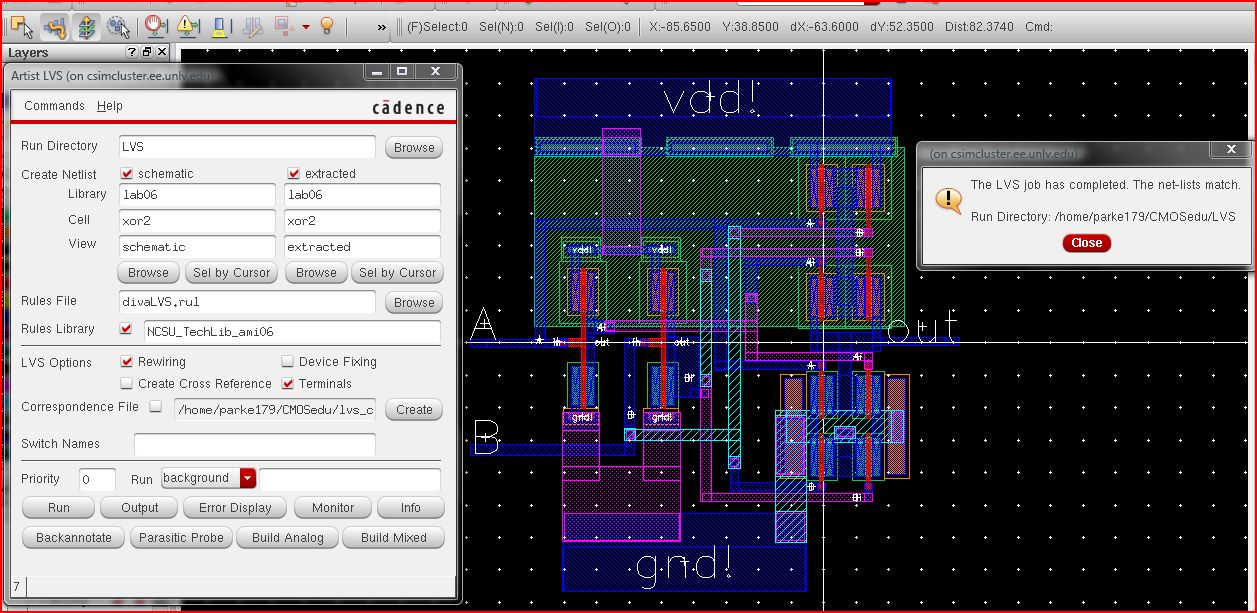Click the Rules File input field
This screenshot has height=613, width=1257.
pos(247,302)
